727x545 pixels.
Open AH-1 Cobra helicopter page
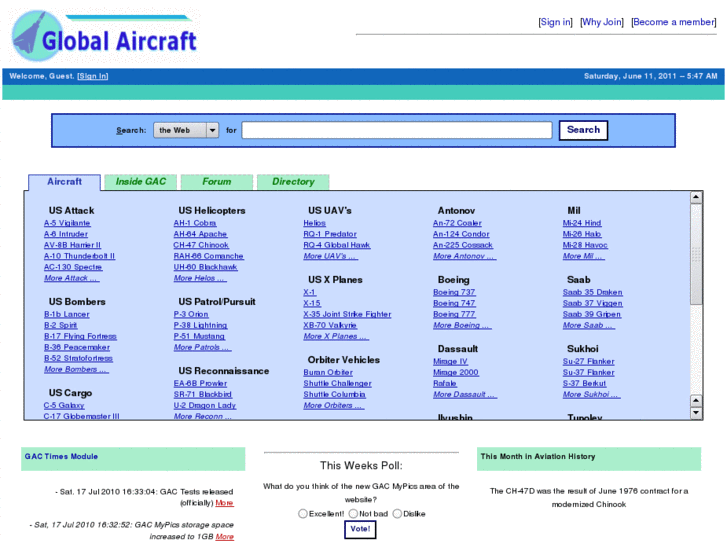point(195,223)
